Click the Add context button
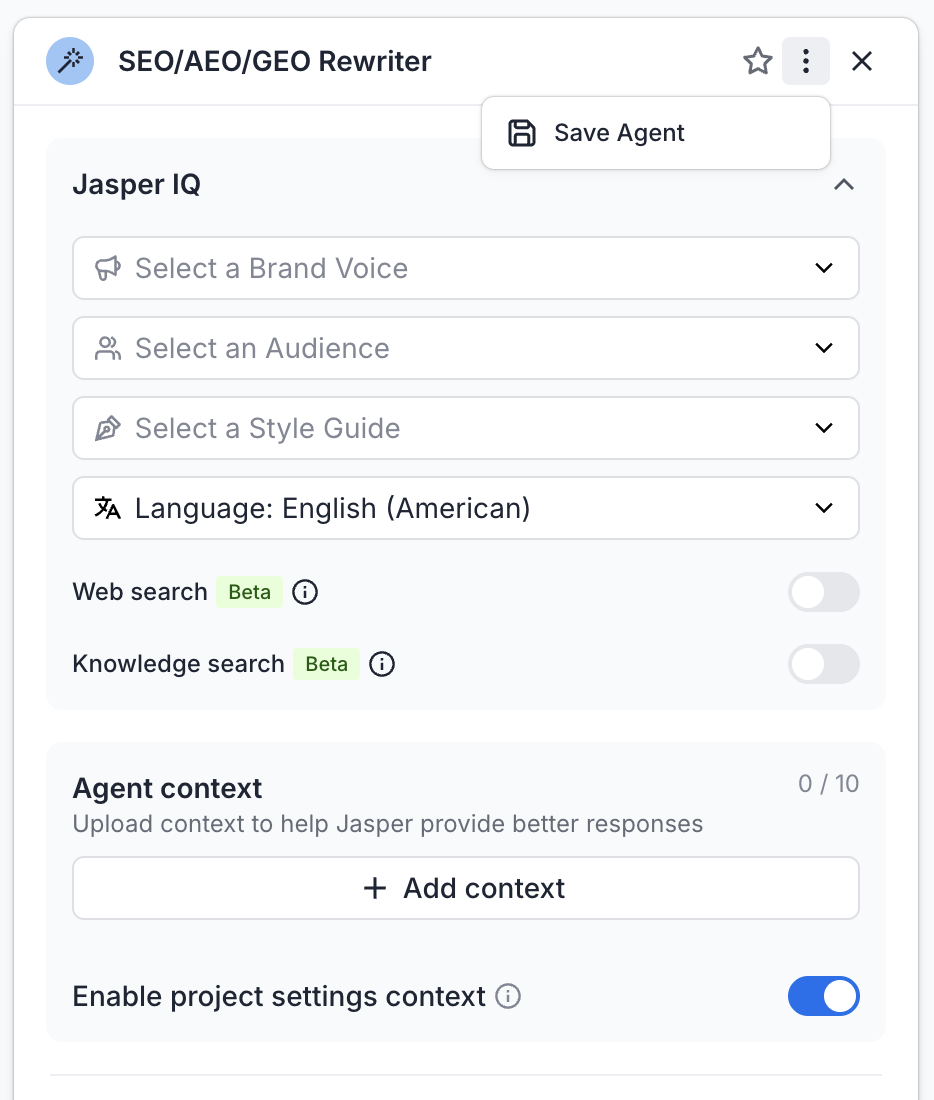The image size is (934, 1100). (x=465, y=888)
